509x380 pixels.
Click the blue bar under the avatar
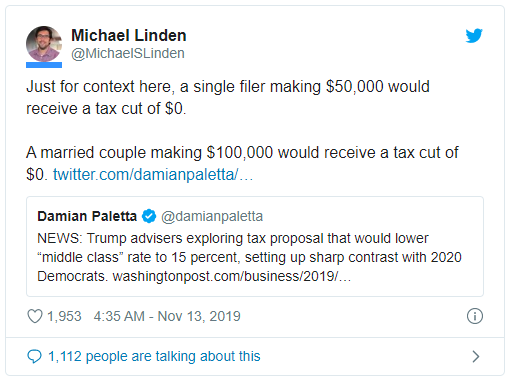[44, 65]
